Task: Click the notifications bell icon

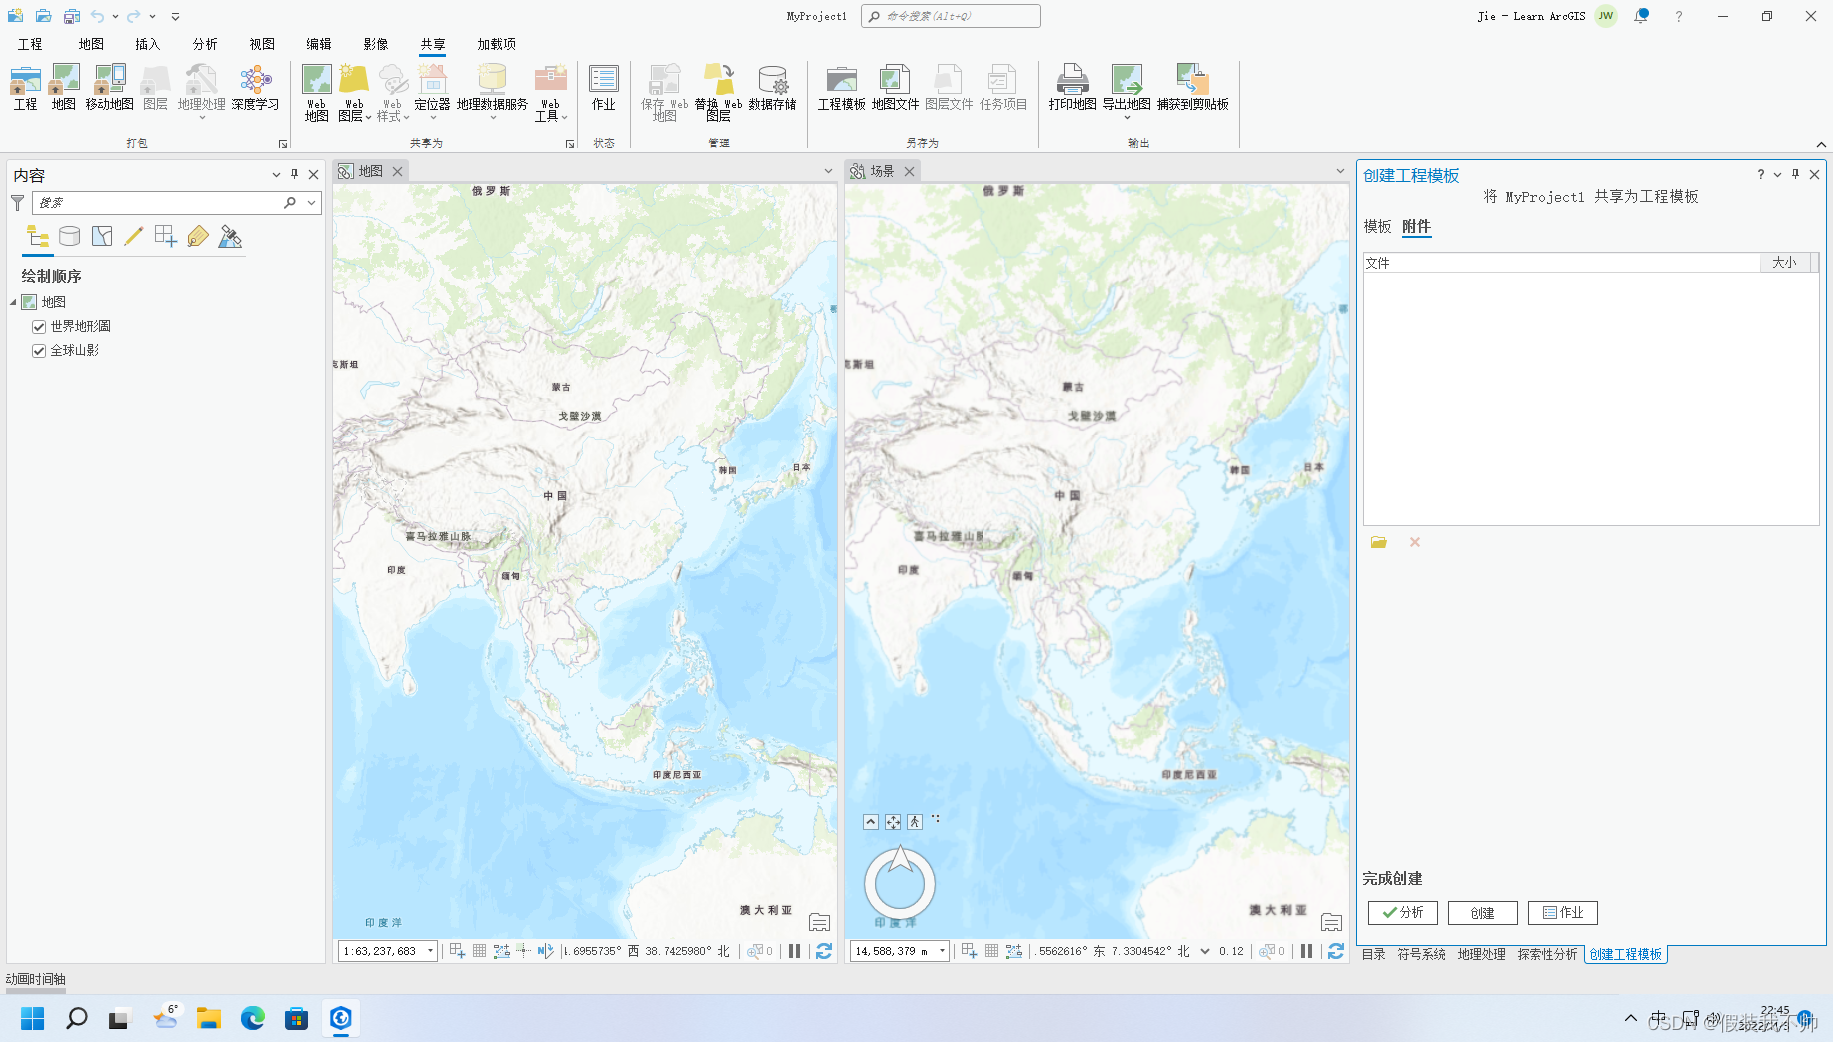Action: pyautogui.click(x=1641, y=16)
